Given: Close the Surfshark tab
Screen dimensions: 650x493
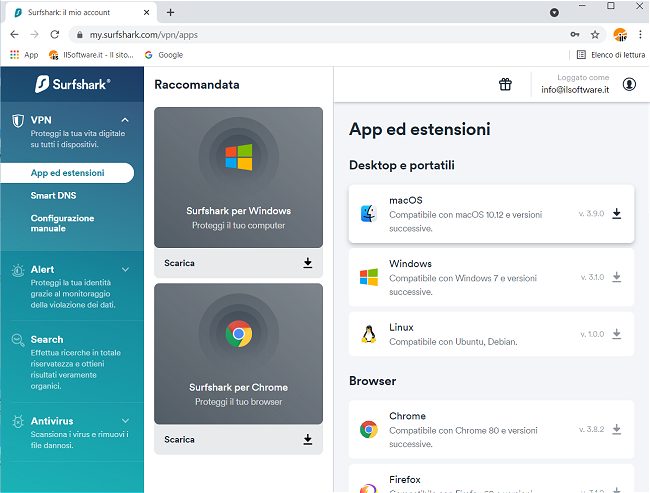Looking at the screenshot, I should [146, 12].
